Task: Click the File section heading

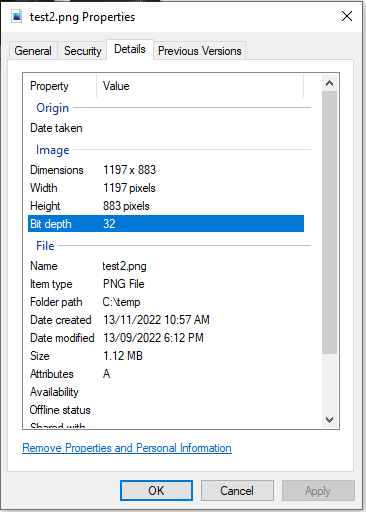Action: (x=45, y=246)
